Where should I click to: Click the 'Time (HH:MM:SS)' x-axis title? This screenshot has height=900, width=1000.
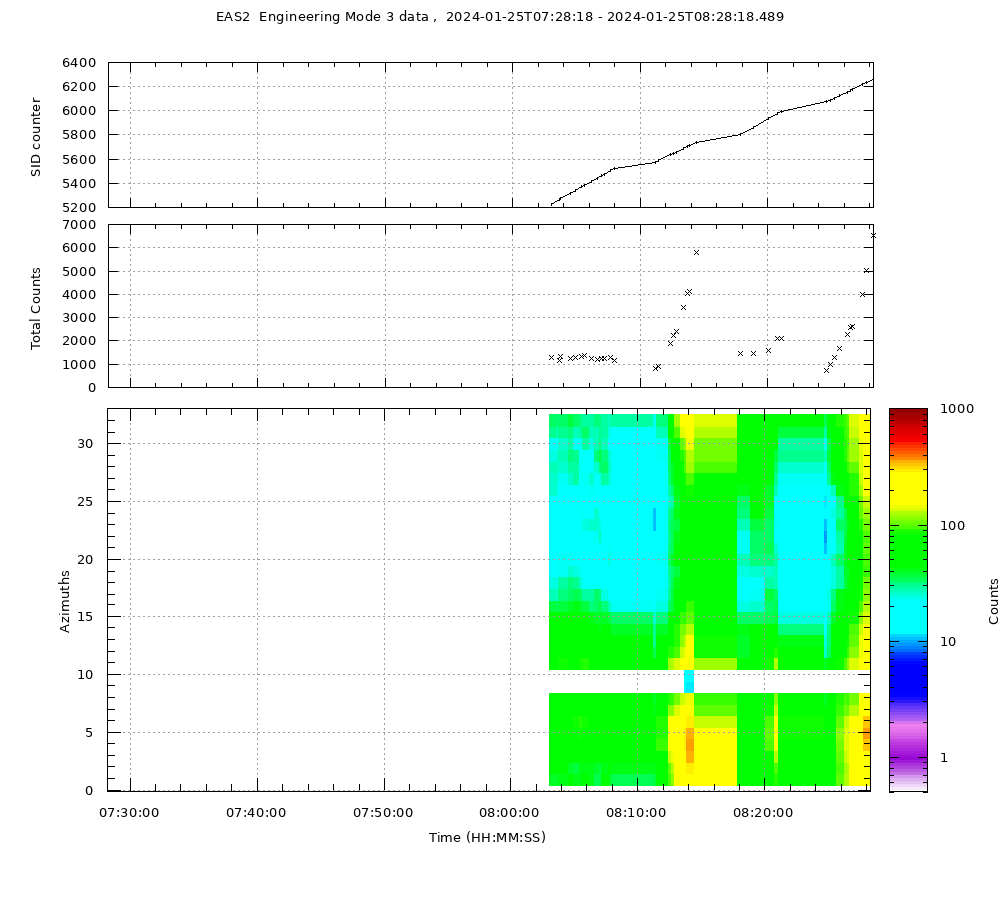(x=487, y=837)
